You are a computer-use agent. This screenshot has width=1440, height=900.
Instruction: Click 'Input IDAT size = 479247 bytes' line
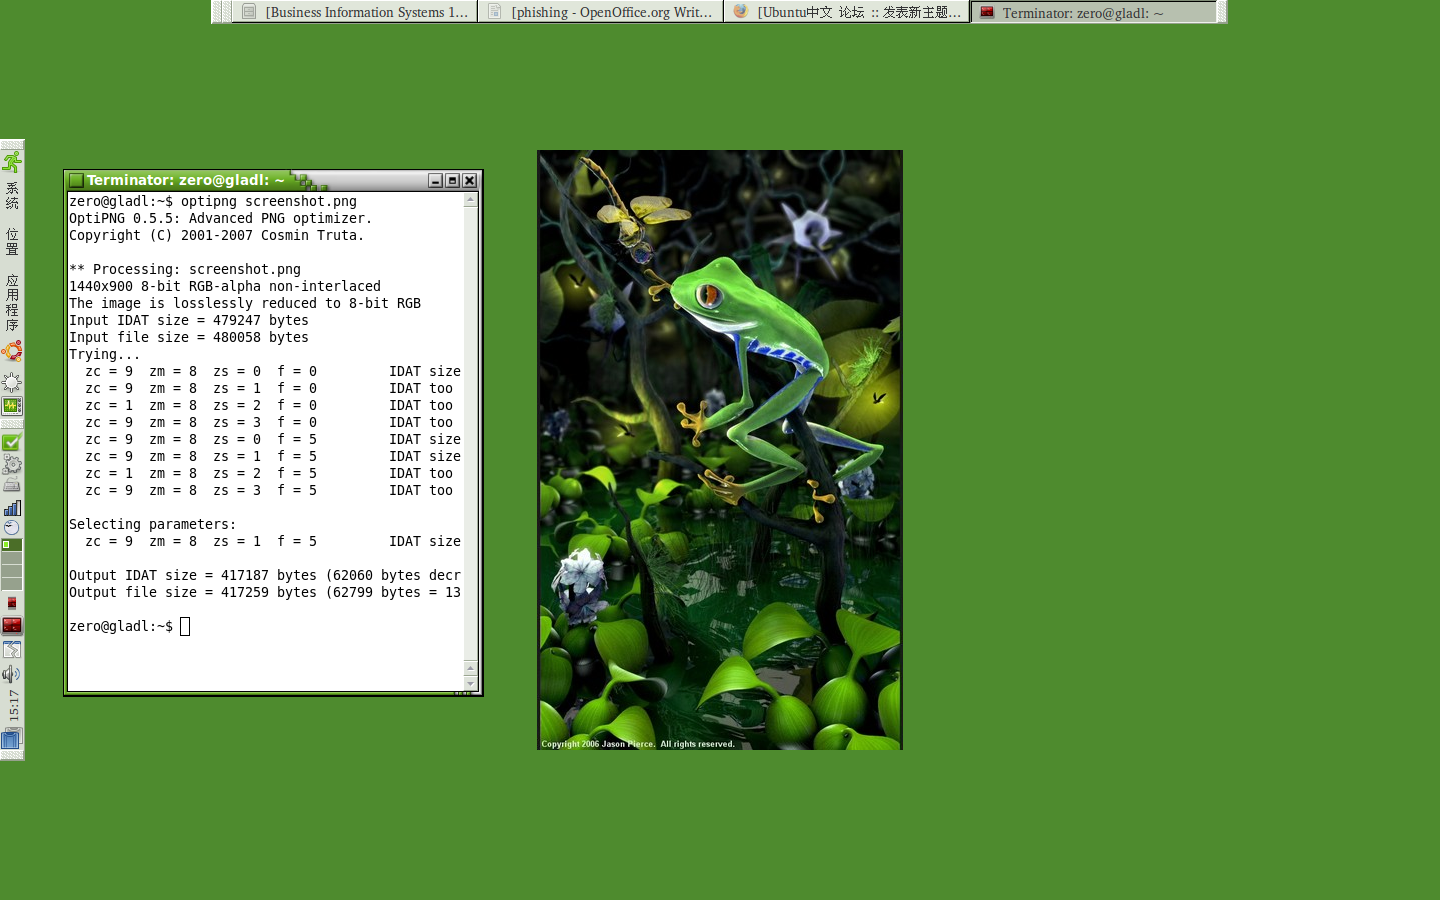coord(189,320)
